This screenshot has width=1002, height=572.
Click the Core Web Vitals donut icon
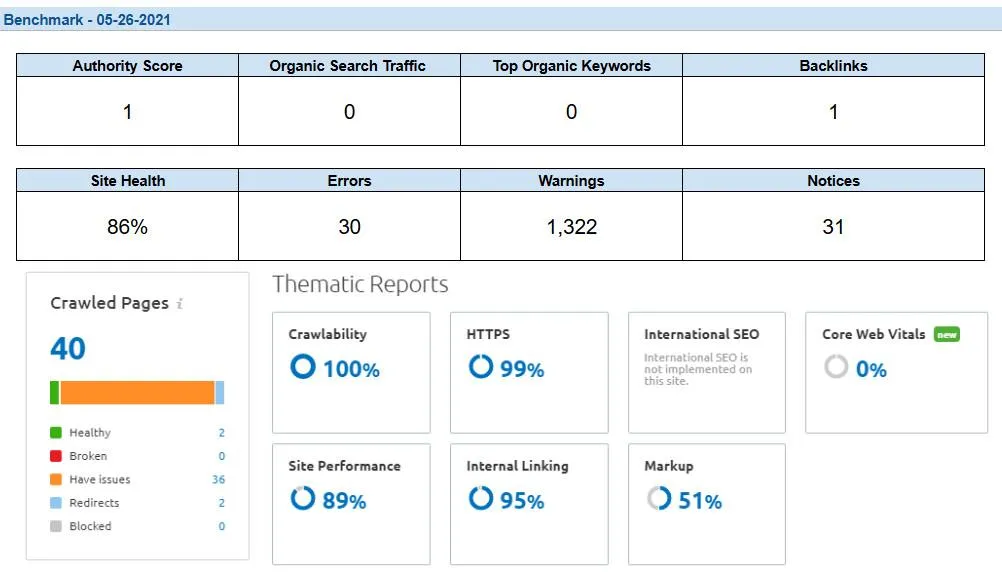pos(836,367)
